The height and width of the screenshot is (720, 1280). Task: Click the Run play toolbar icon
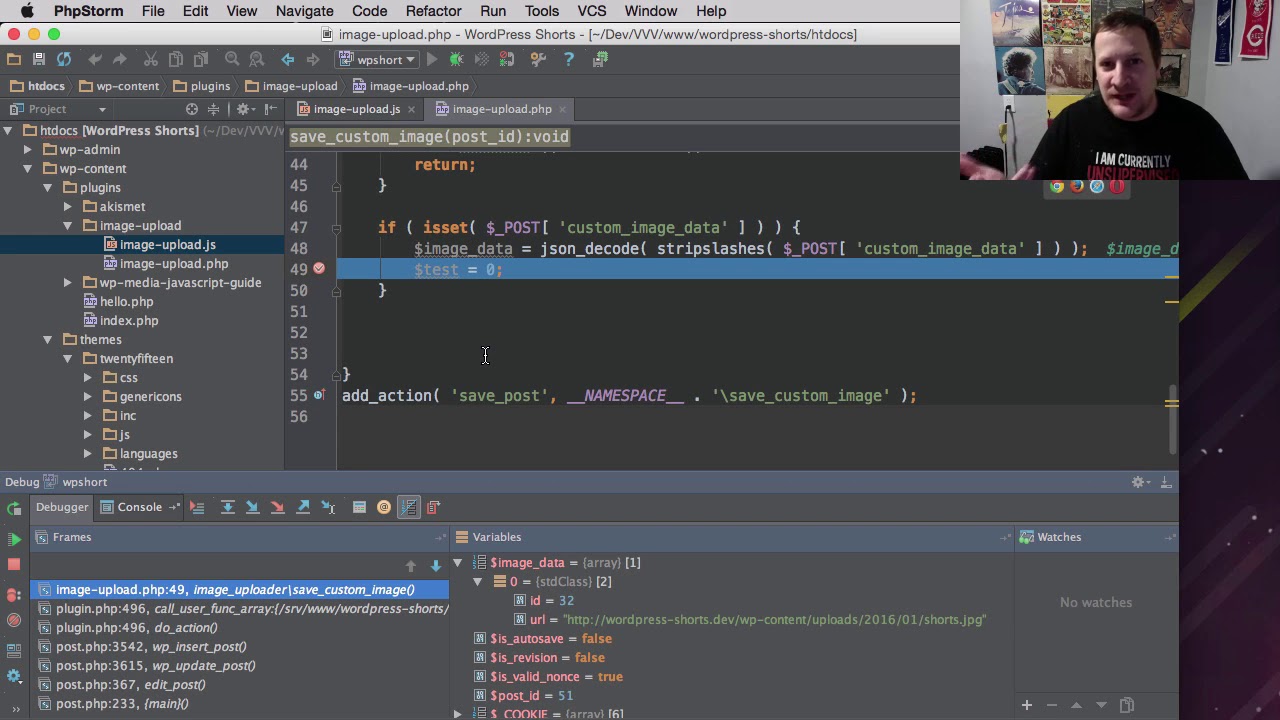click(432, 60)
